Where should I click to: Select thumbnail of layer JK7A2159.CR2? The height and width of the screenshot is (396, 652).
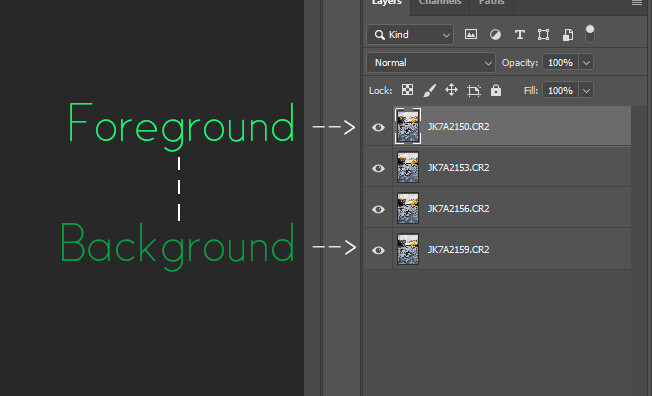(408, 249)
